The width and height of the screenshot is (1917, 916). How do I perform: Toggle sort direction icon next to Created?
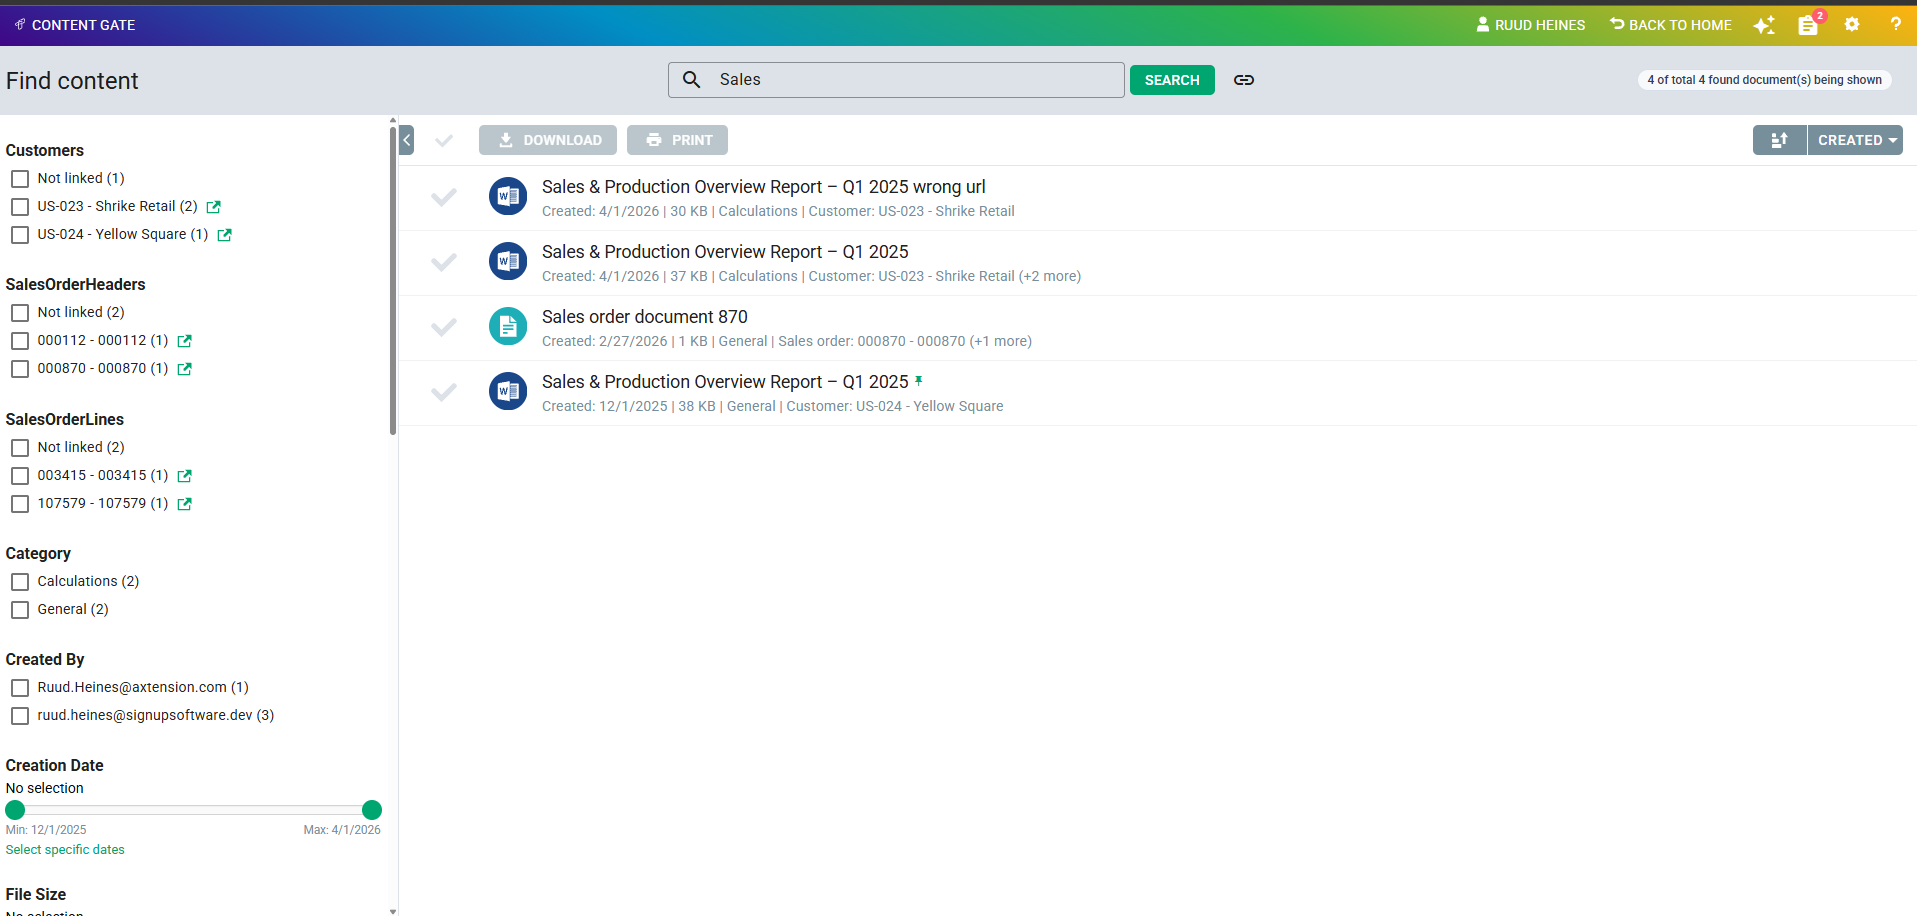1780,140
